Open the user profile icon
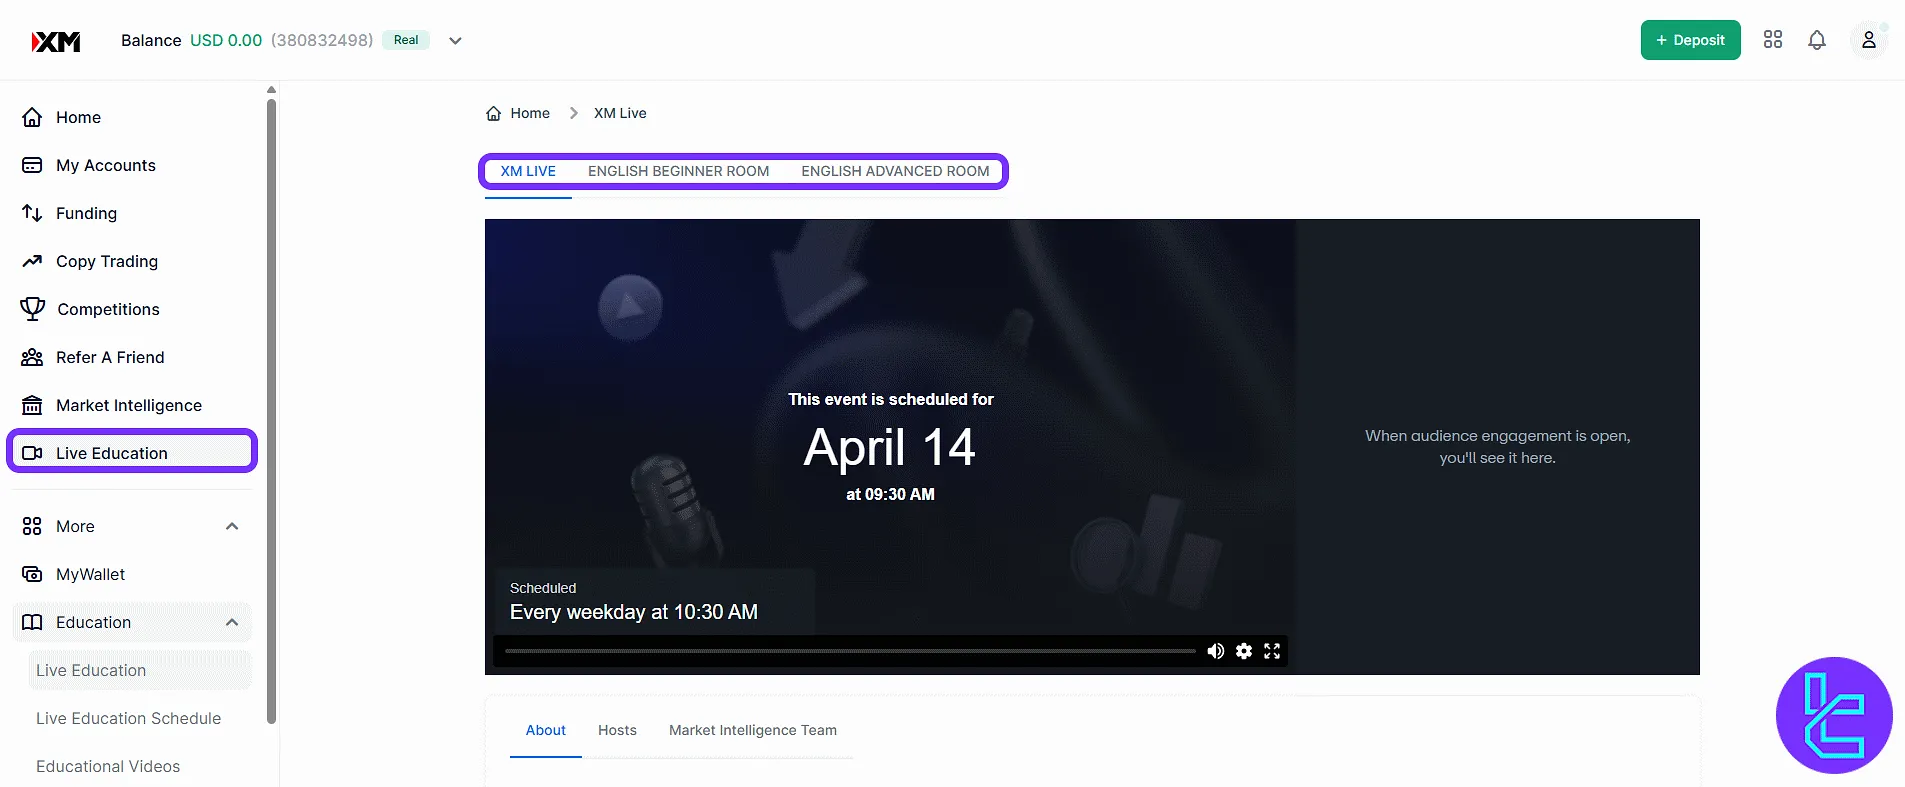 pos(1868,40)
